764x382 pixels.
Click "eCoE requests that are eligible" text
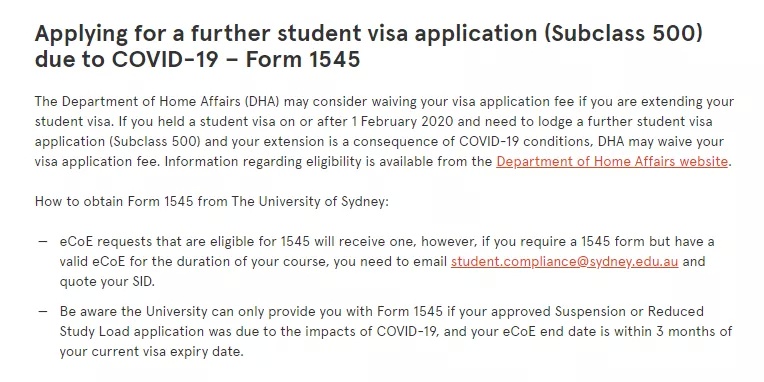(x=168, y=242)
